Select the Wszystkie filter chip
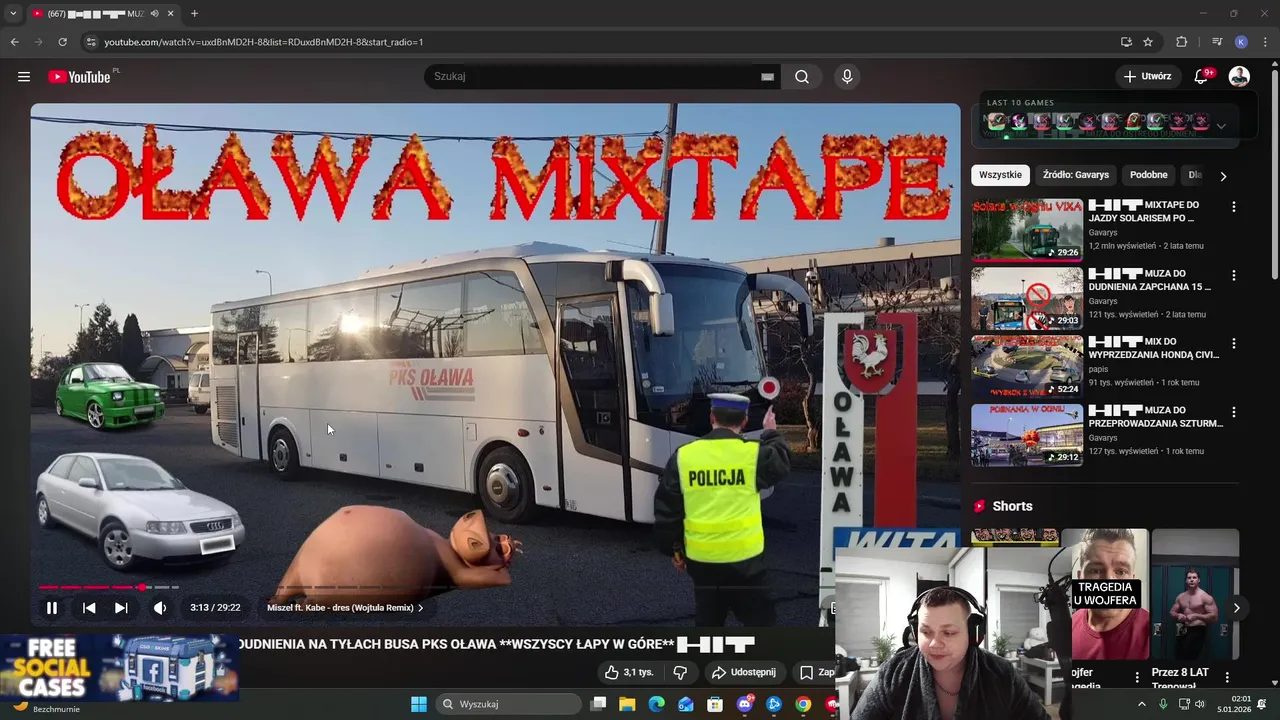The width and height of the screenshot is (1280, 720). [x=1000, y=175]
